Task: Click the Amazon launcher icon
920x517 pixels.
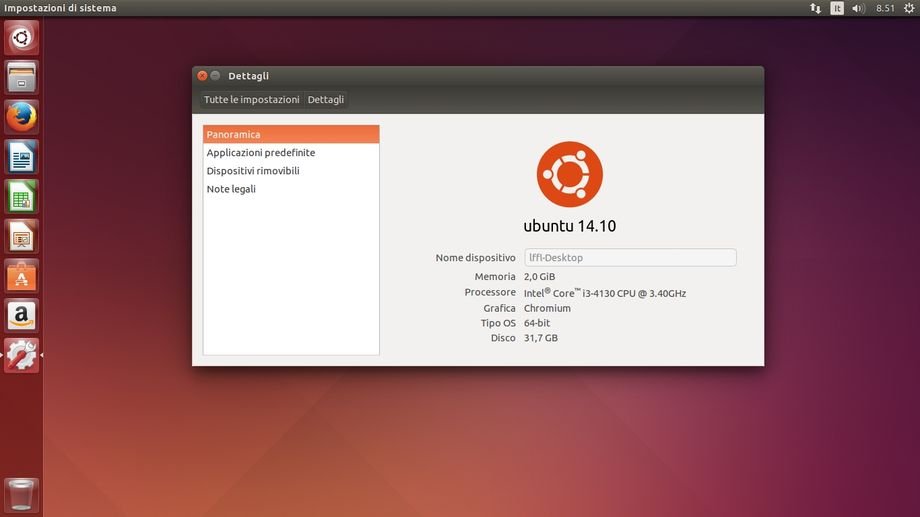Action: tap(21, 316)
